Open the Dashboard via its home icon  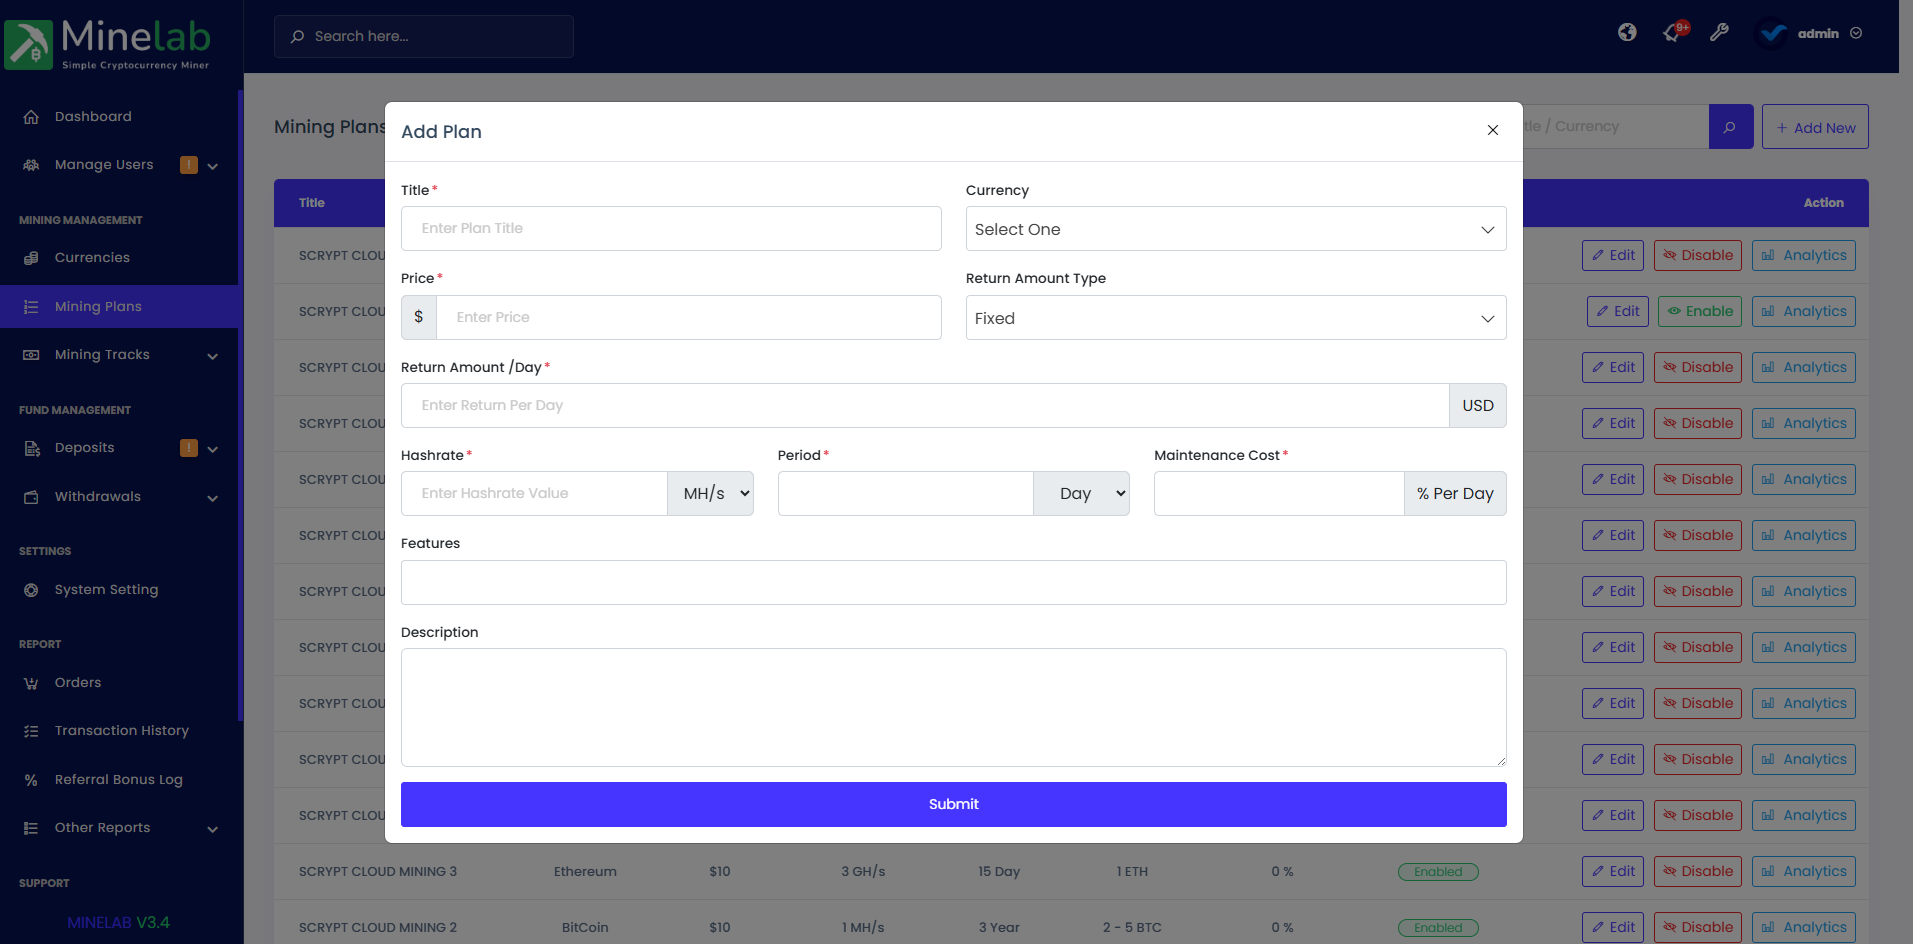(31, 116)
